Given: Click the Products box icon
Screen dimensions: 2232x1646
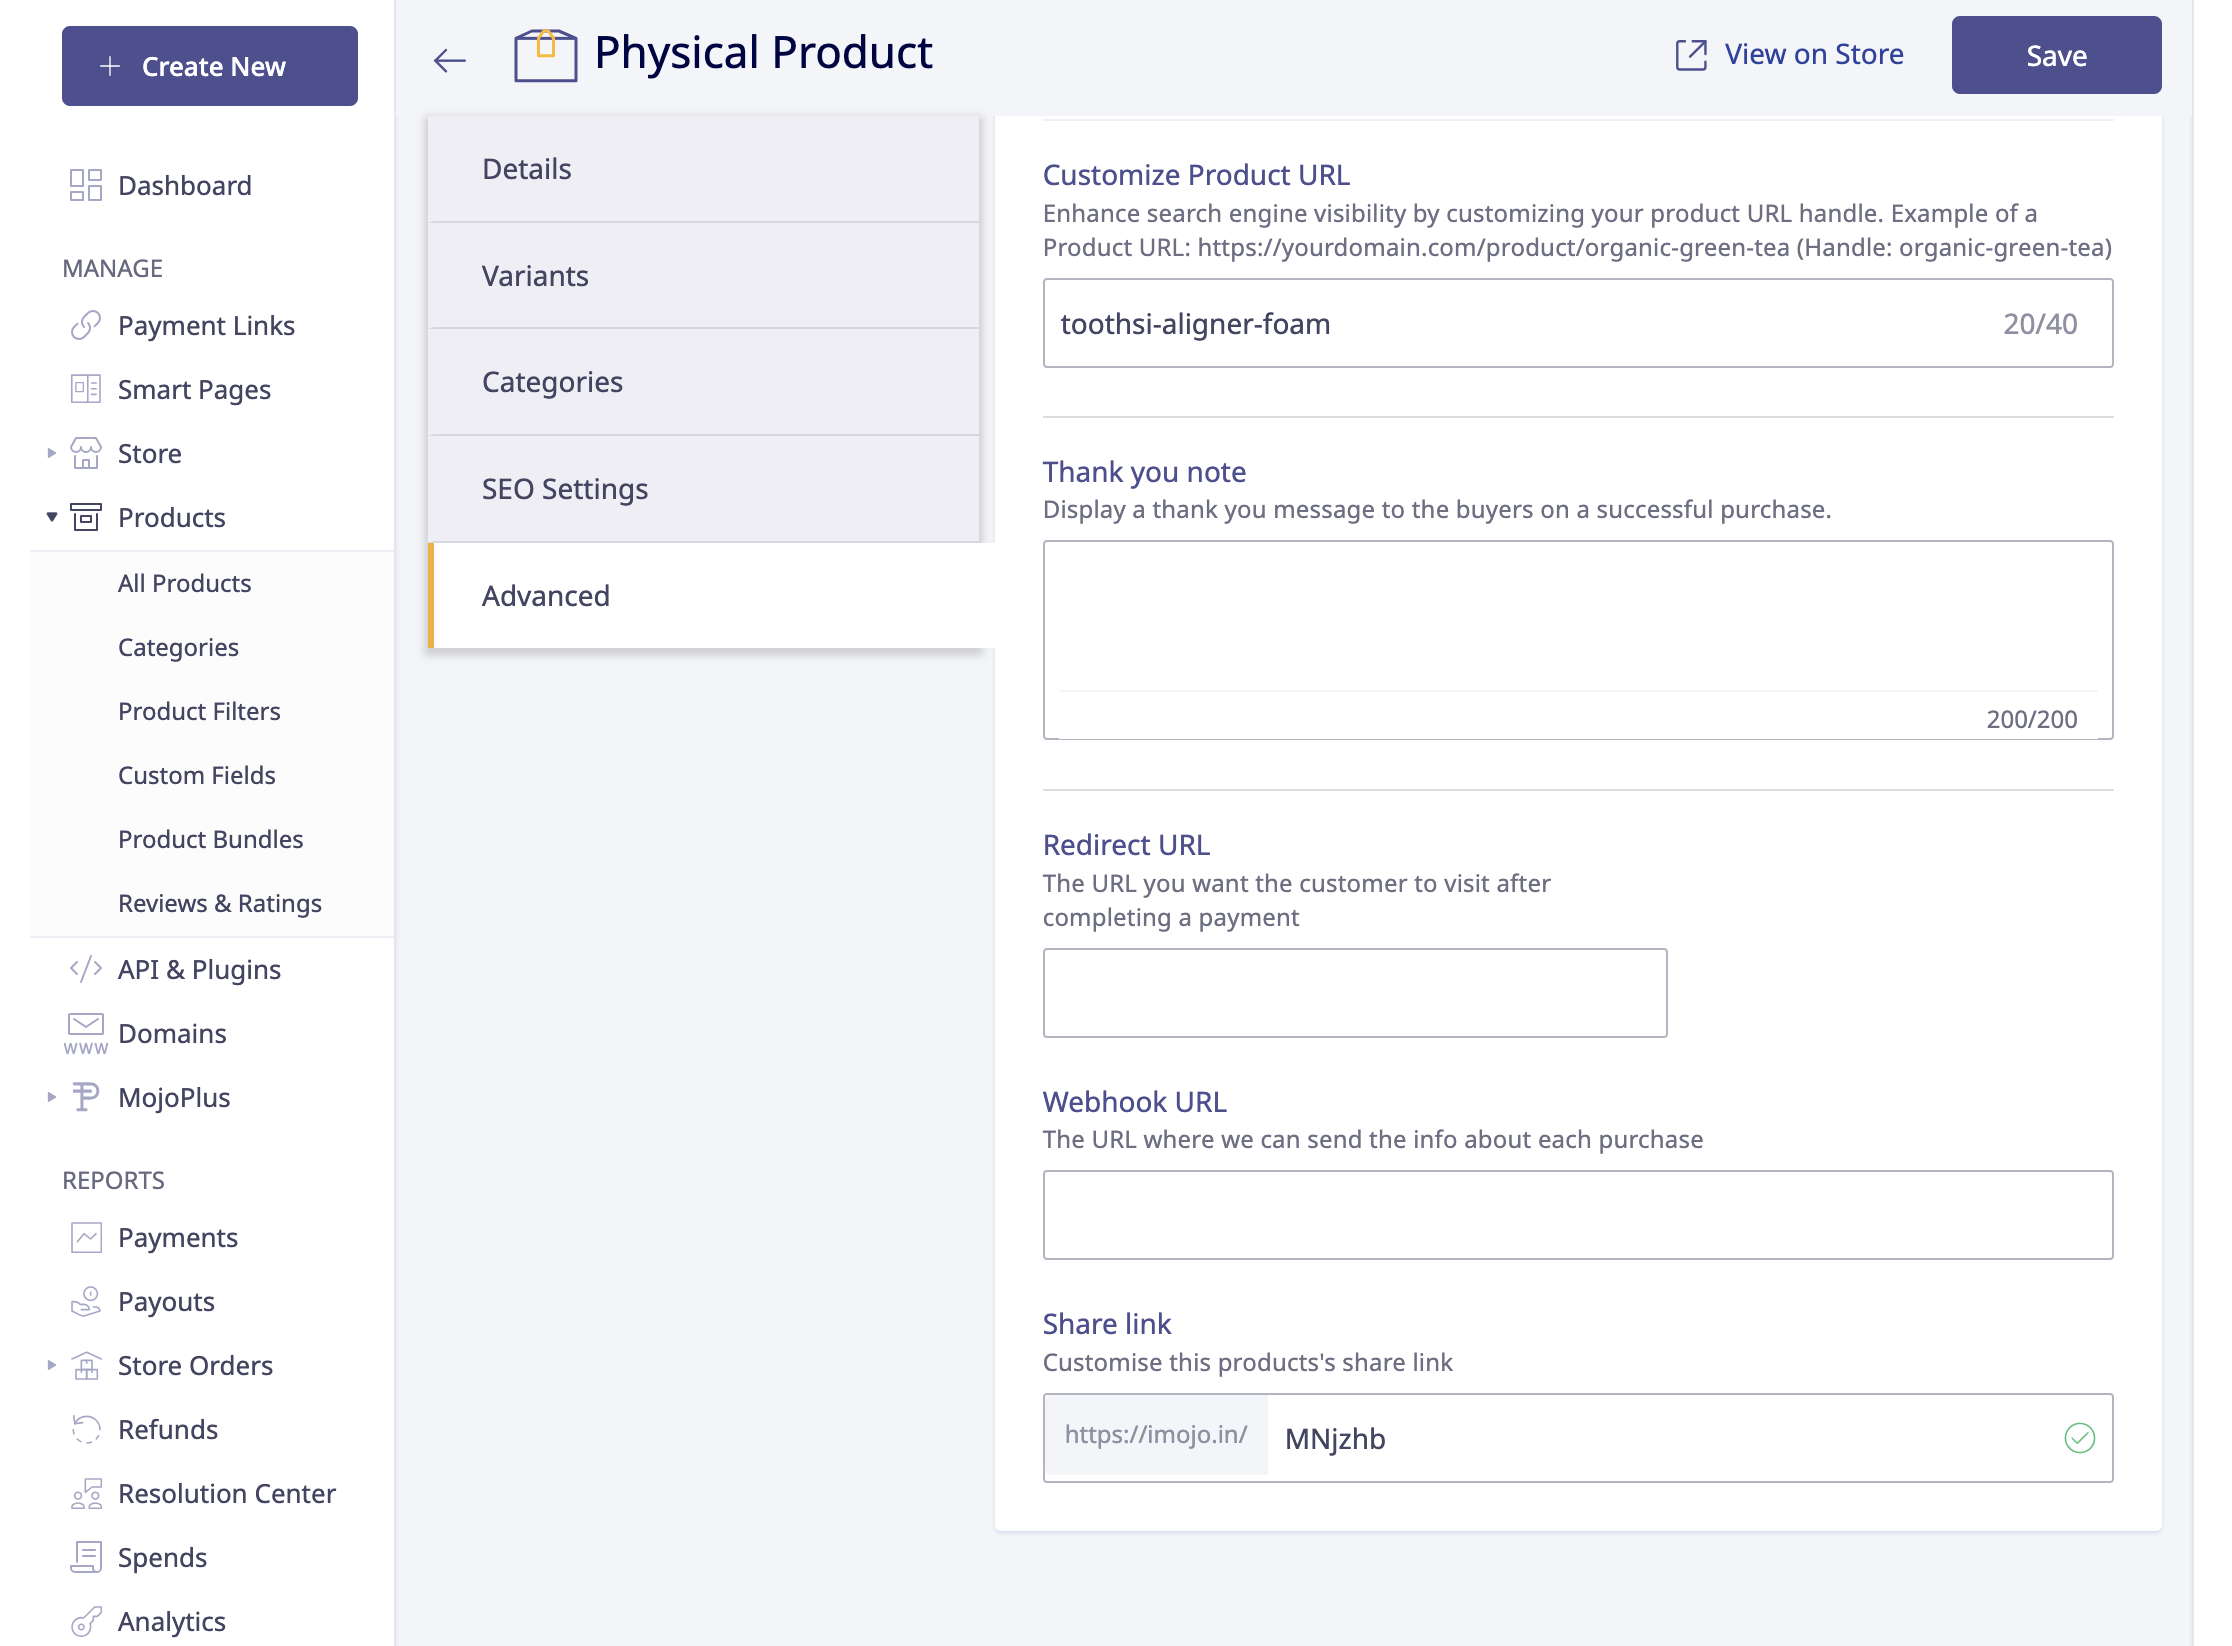Looking at the screenshot, I should tap(86, 517).
